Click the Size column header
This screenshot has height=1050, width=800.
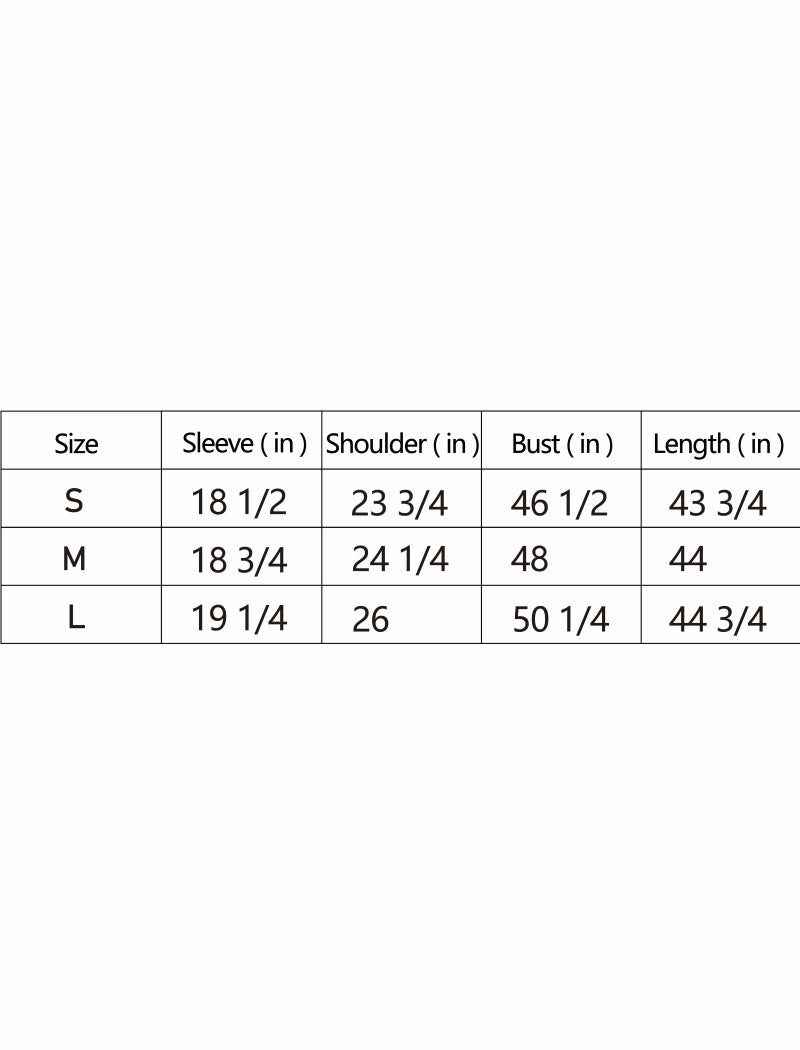pos(76,444)
